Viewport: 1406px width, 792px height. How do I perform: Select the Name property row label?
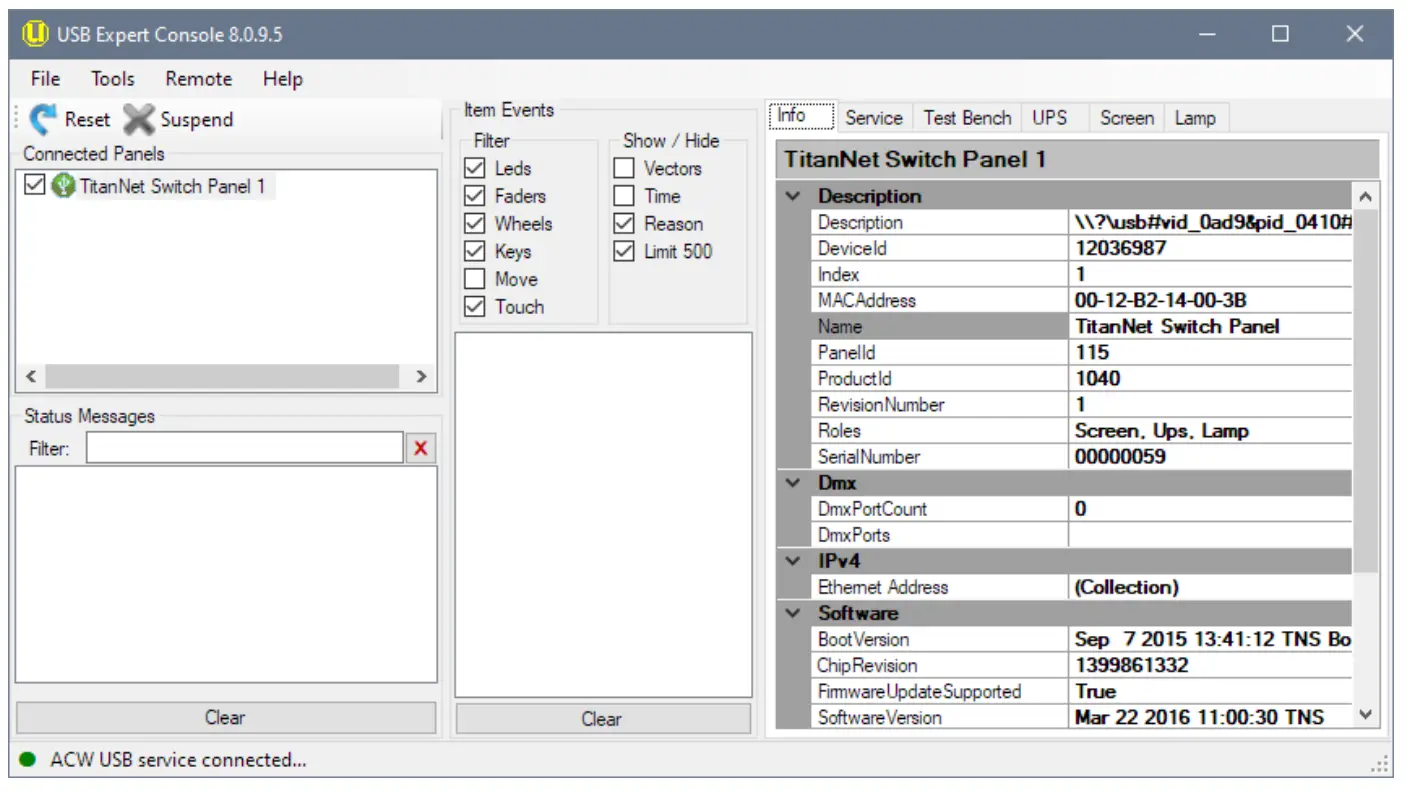840,327
